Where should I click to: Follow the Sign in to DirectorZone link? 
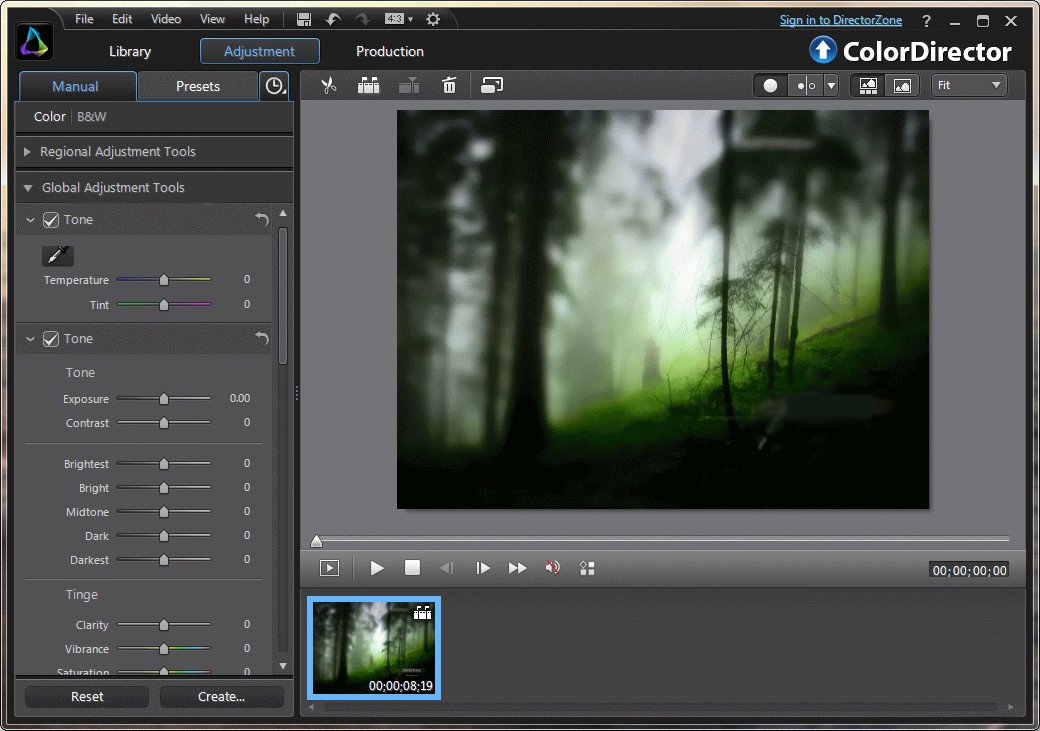pyautogui.click(x=840, y=20)
